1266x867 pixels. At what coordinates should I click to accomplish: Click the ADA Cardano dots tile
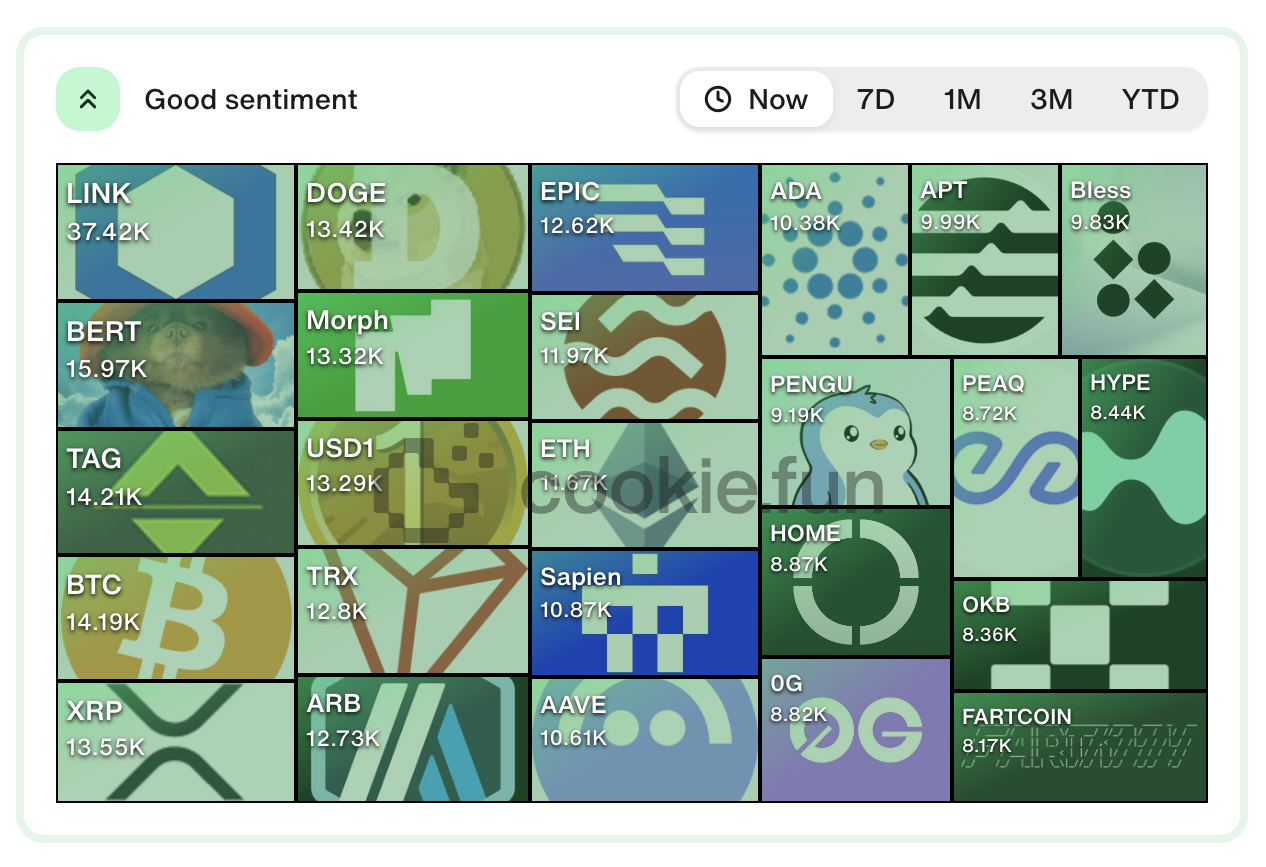tap(835, 260)
